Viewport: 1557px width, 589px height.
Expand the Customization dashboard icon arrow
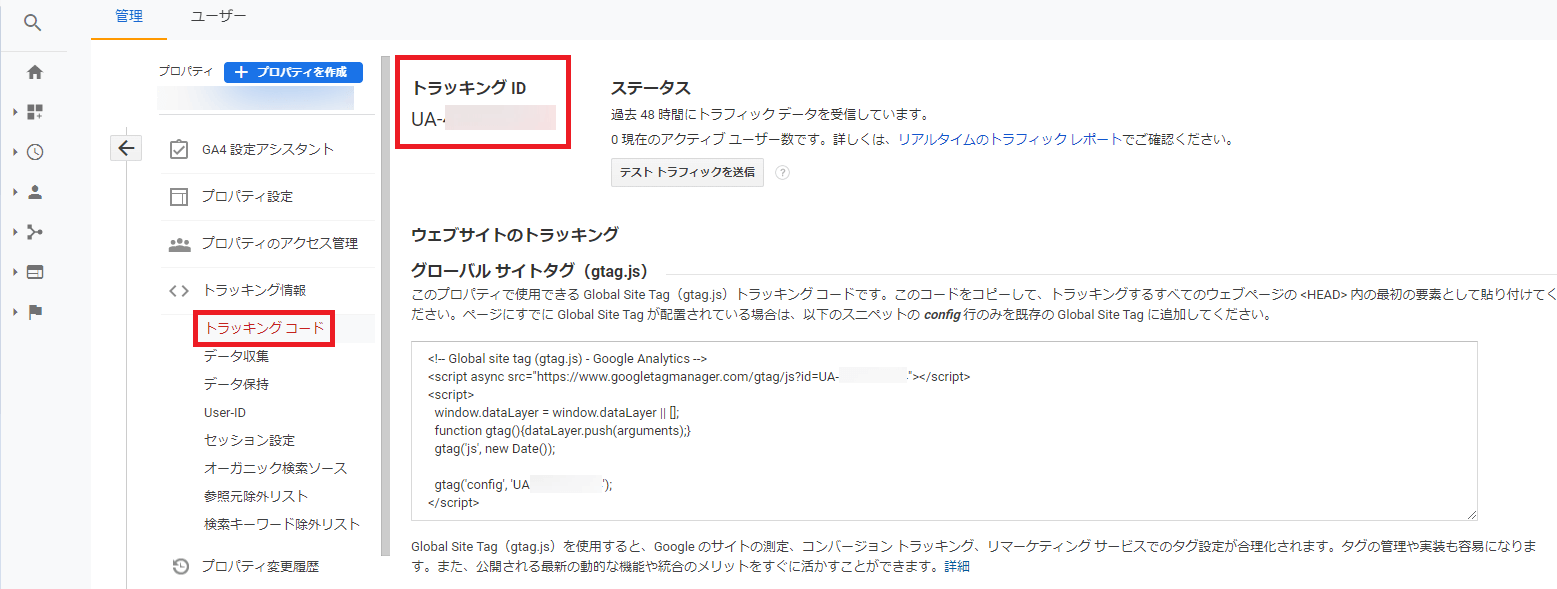pyautogui.click(x=16, y=112)
